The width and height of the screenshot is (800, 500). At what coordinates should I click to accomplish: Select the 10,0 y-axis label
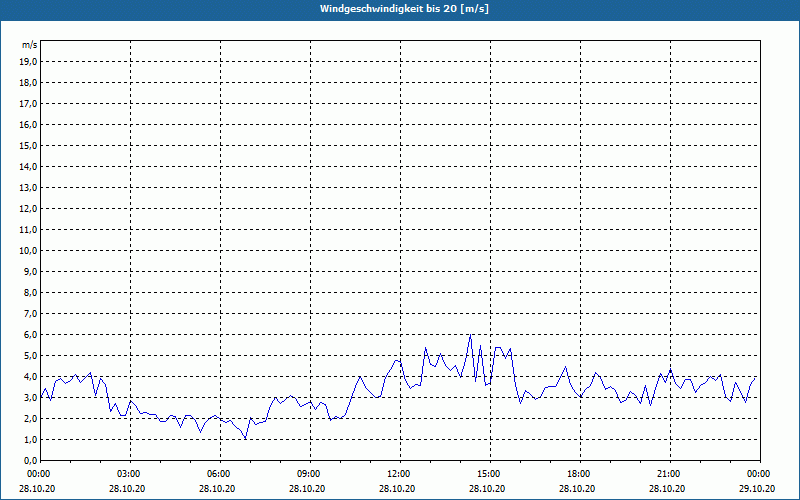pos(29,251)
